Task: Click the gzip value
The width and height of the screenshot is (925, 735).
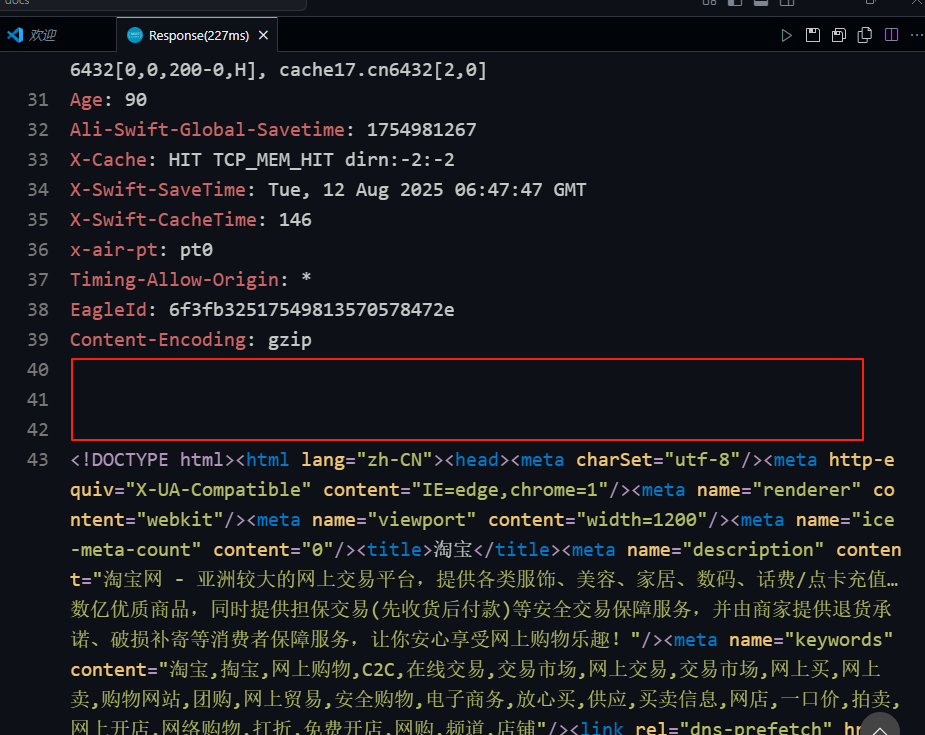Action: point(290,340)
